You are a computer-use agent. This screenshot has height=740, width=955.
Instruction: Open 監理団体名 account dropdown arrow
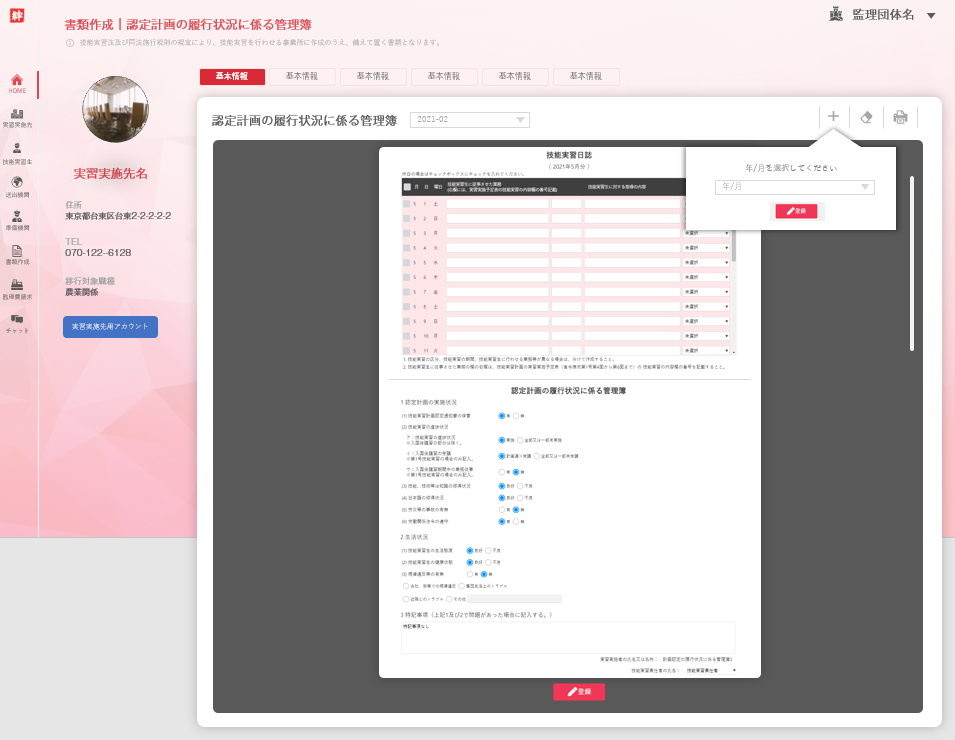(931, 16)
